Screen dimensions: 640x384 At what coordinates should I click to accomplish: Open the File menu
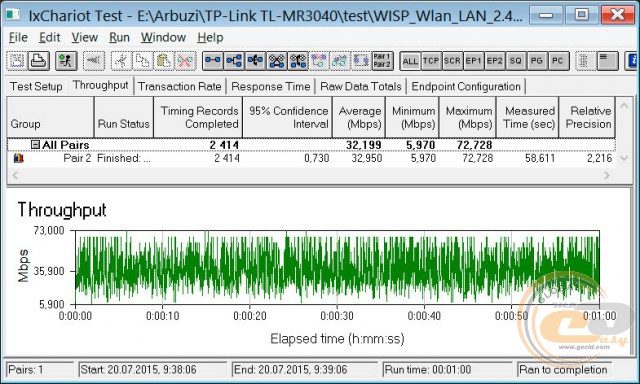[x=18, y=38]
